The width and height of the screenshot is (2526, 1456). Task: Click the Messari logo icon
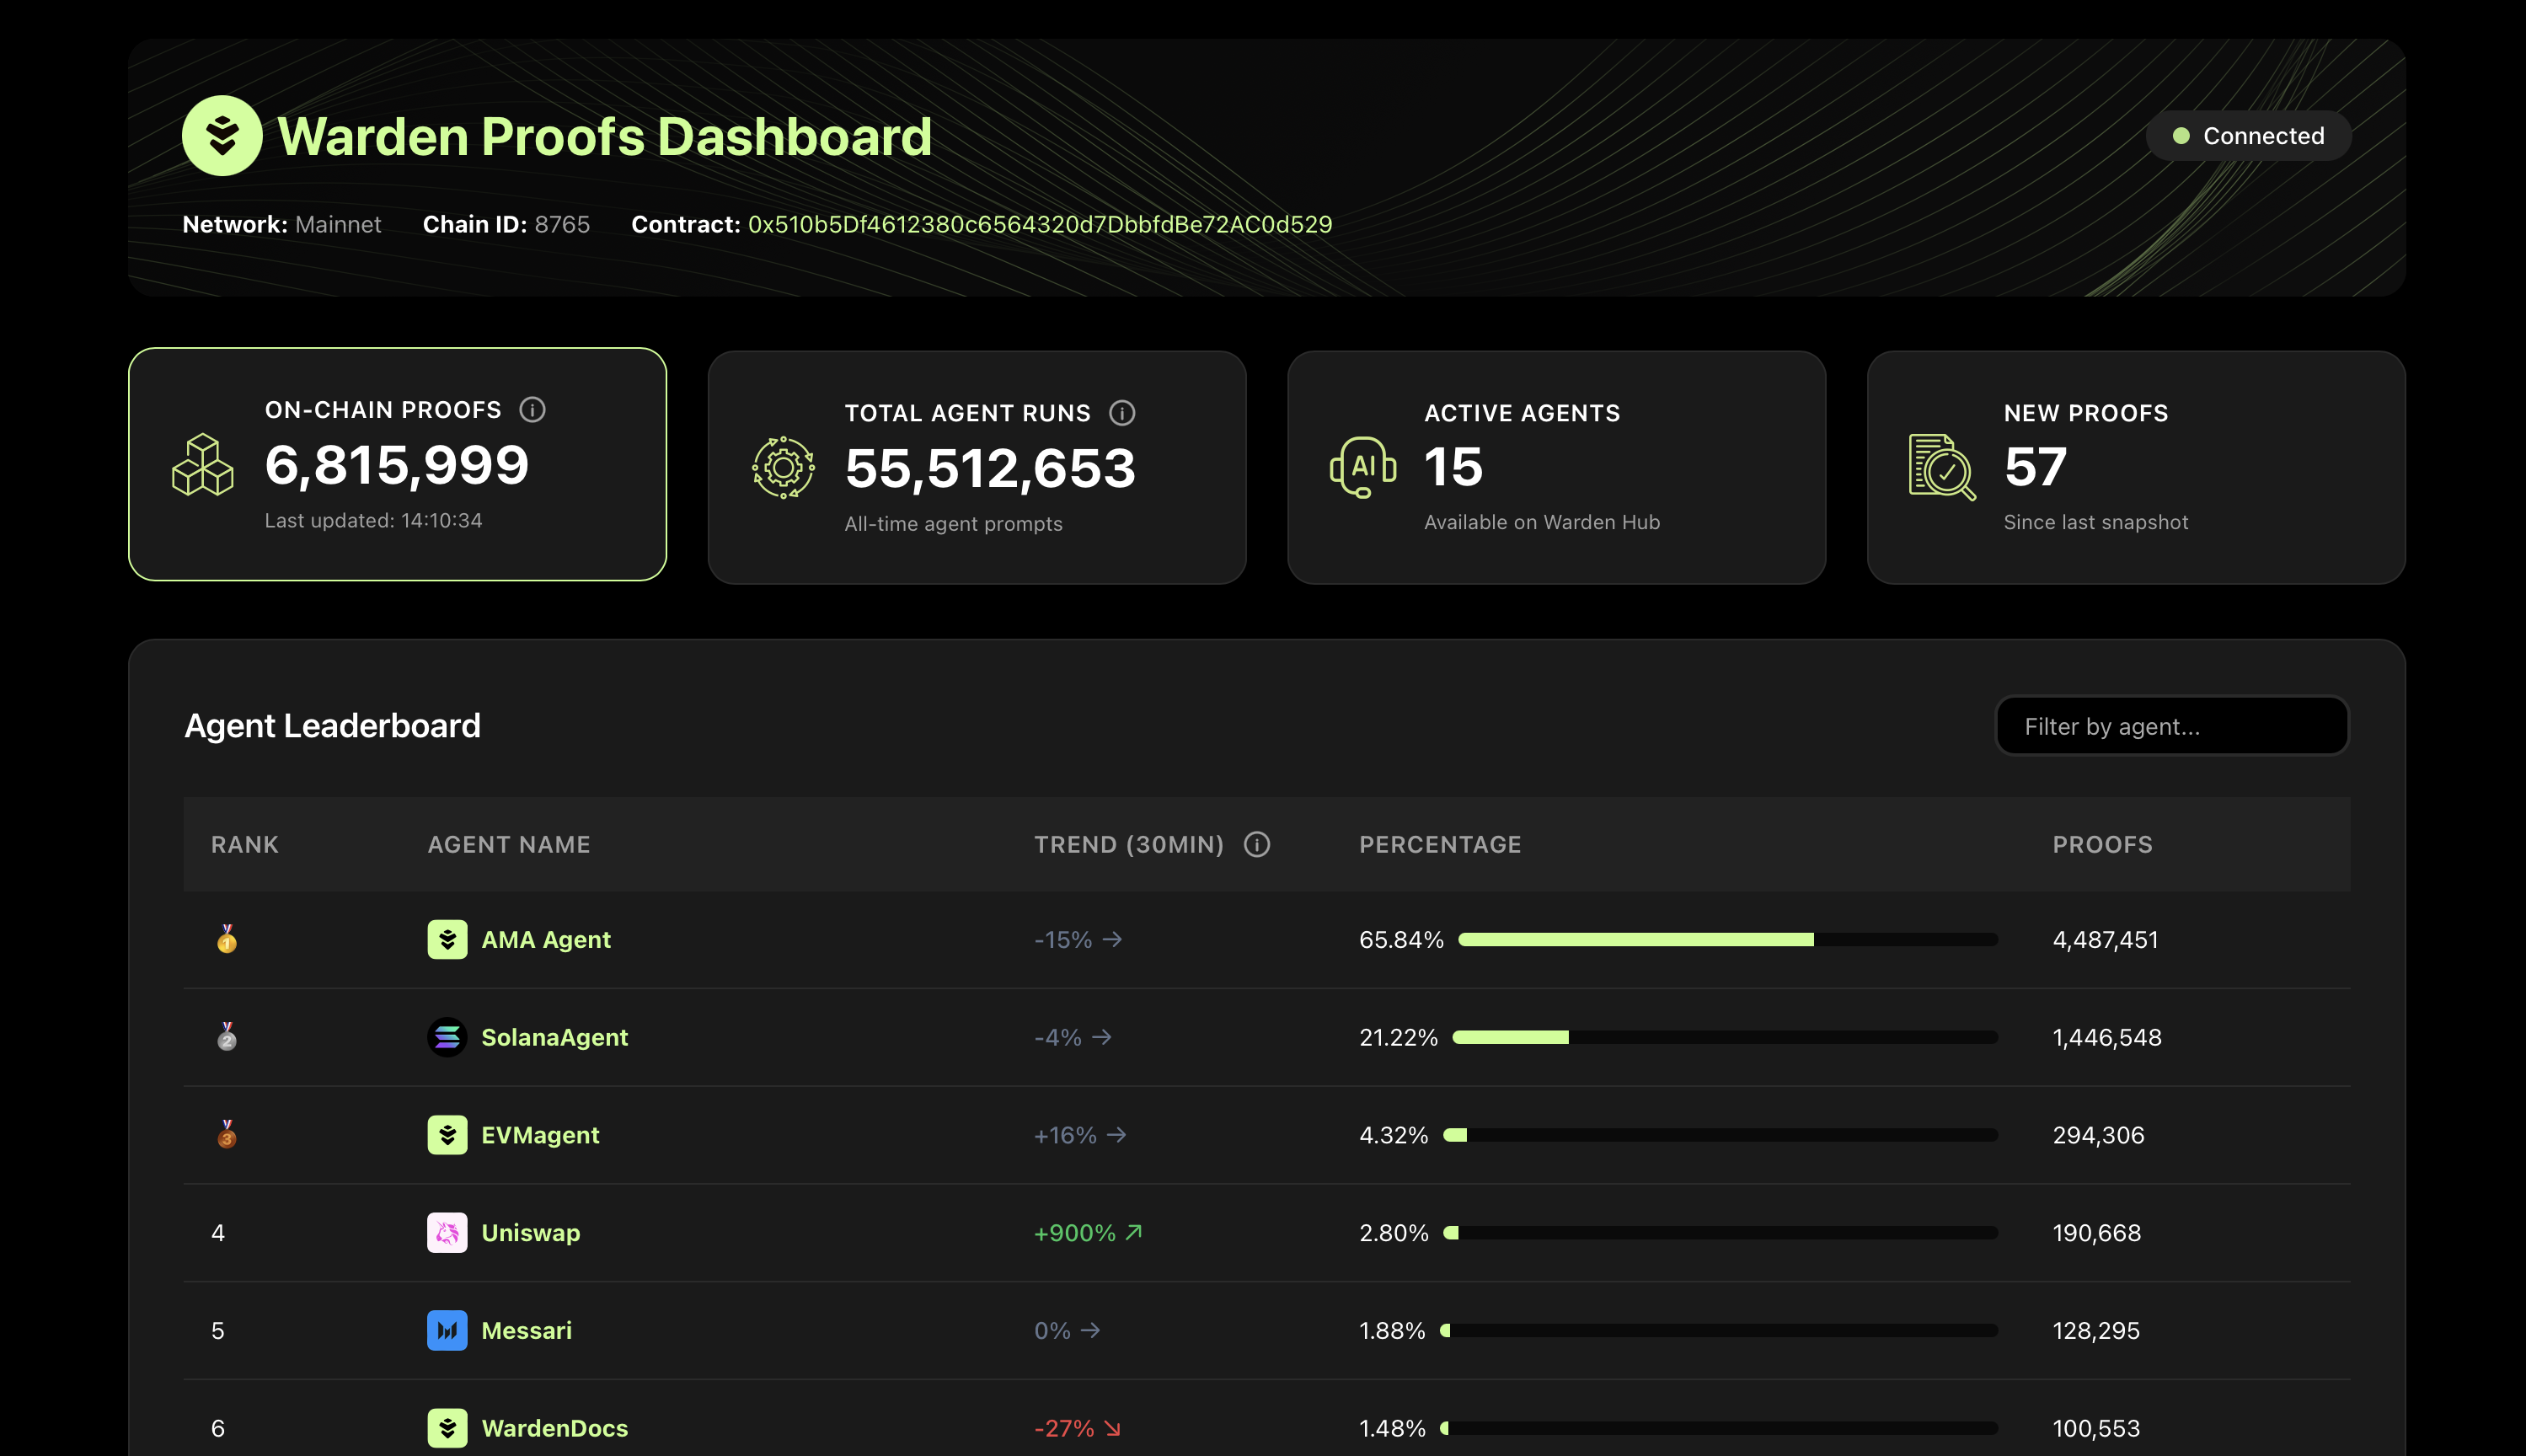coord(447,1331)
